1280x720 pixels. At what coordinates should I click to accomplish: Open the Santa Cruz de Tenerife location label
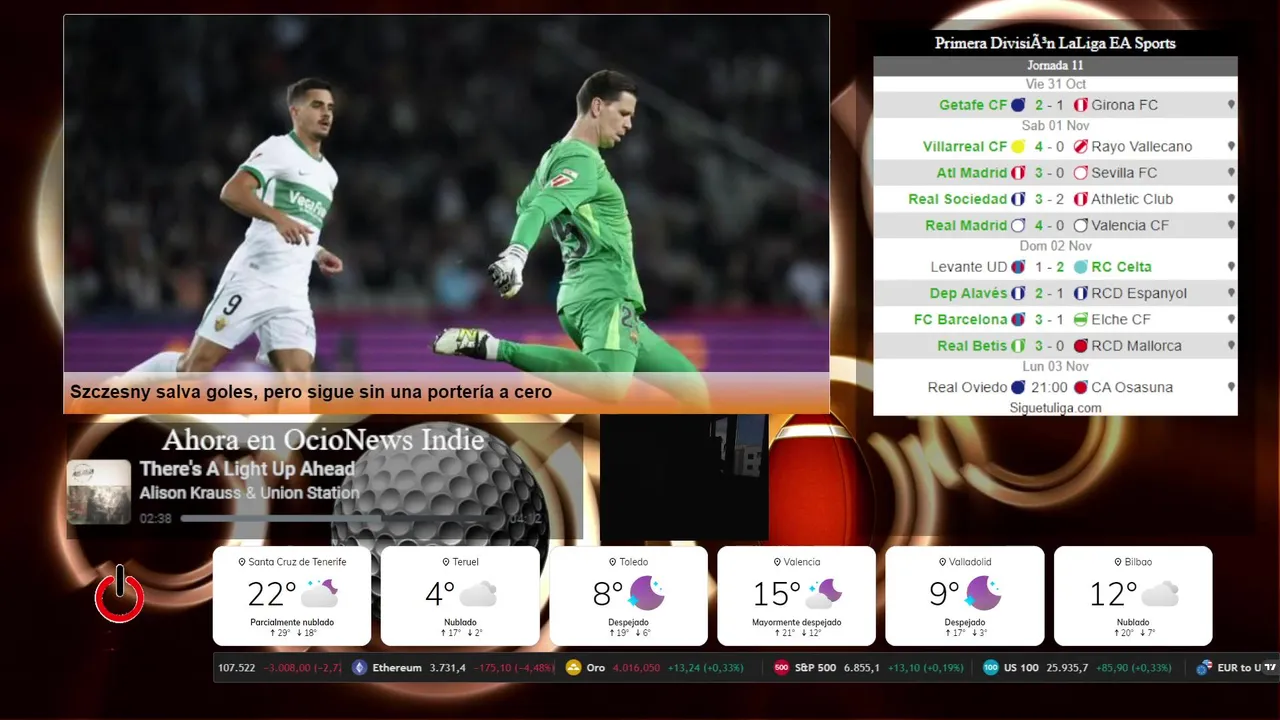click(x=292, y=562)
